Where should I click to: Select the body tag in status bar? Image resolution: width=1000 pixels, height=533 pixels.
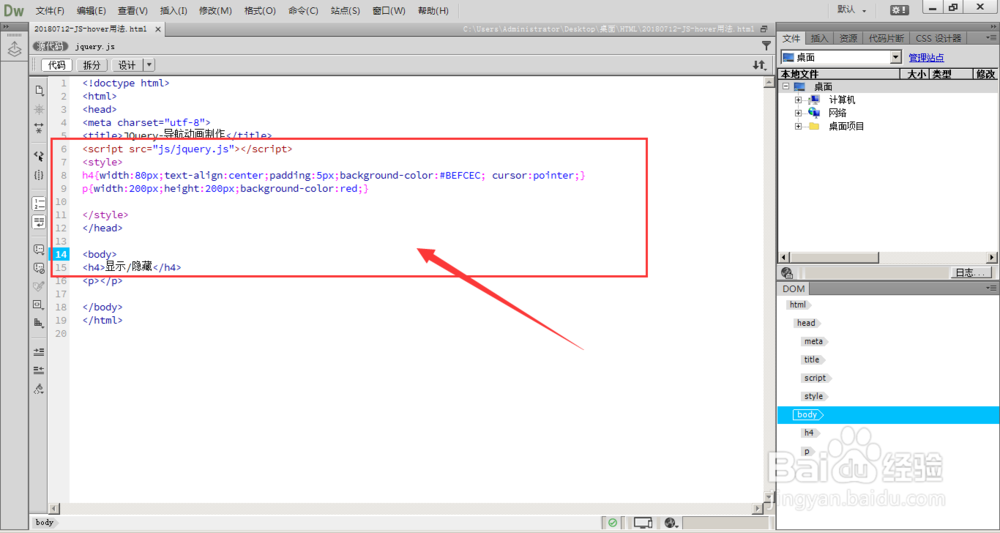(x=45, y=522)
